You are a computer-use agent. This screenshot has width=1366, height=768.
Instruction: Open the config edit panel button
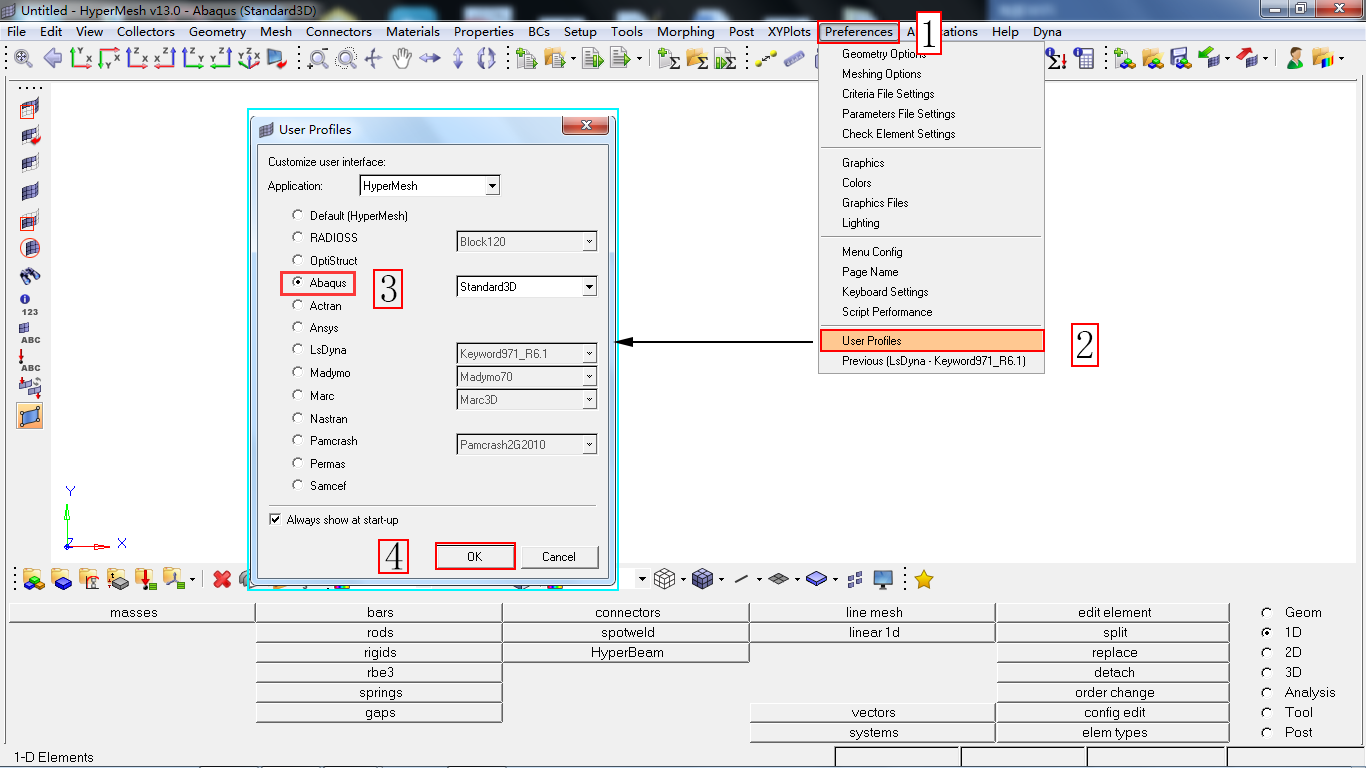click(x=1114, y=712)
